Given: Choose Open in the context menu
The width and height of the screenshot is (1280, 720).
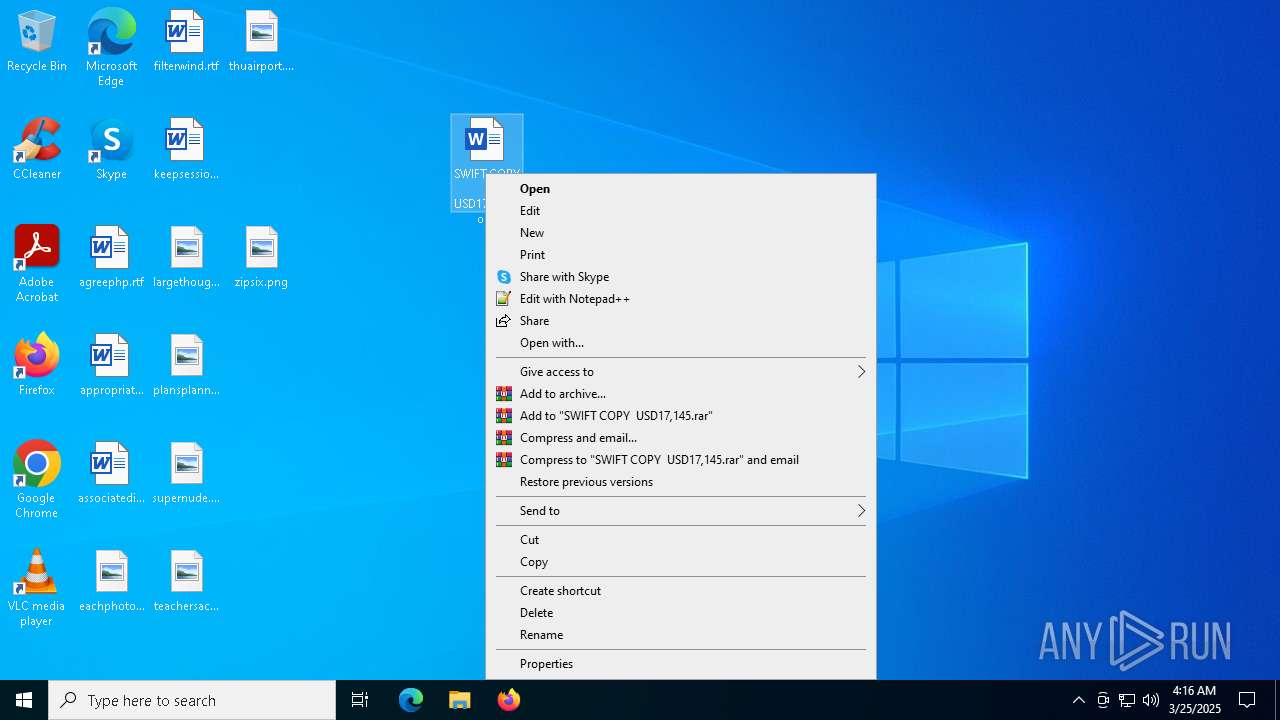Looking at the screenshot, I should coord(681,189).
